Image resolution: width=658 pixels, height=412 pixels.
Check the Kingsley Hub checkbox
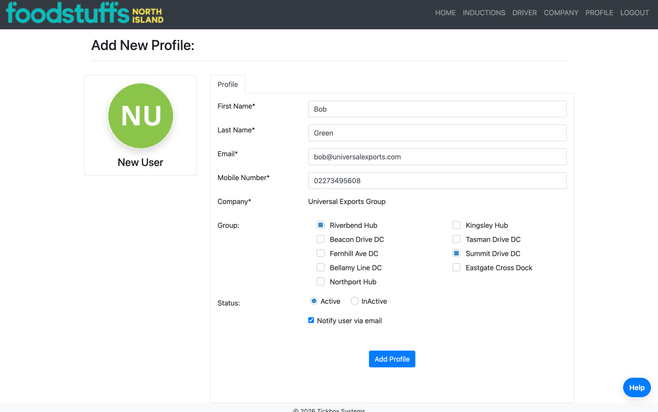tap(456, 225)
